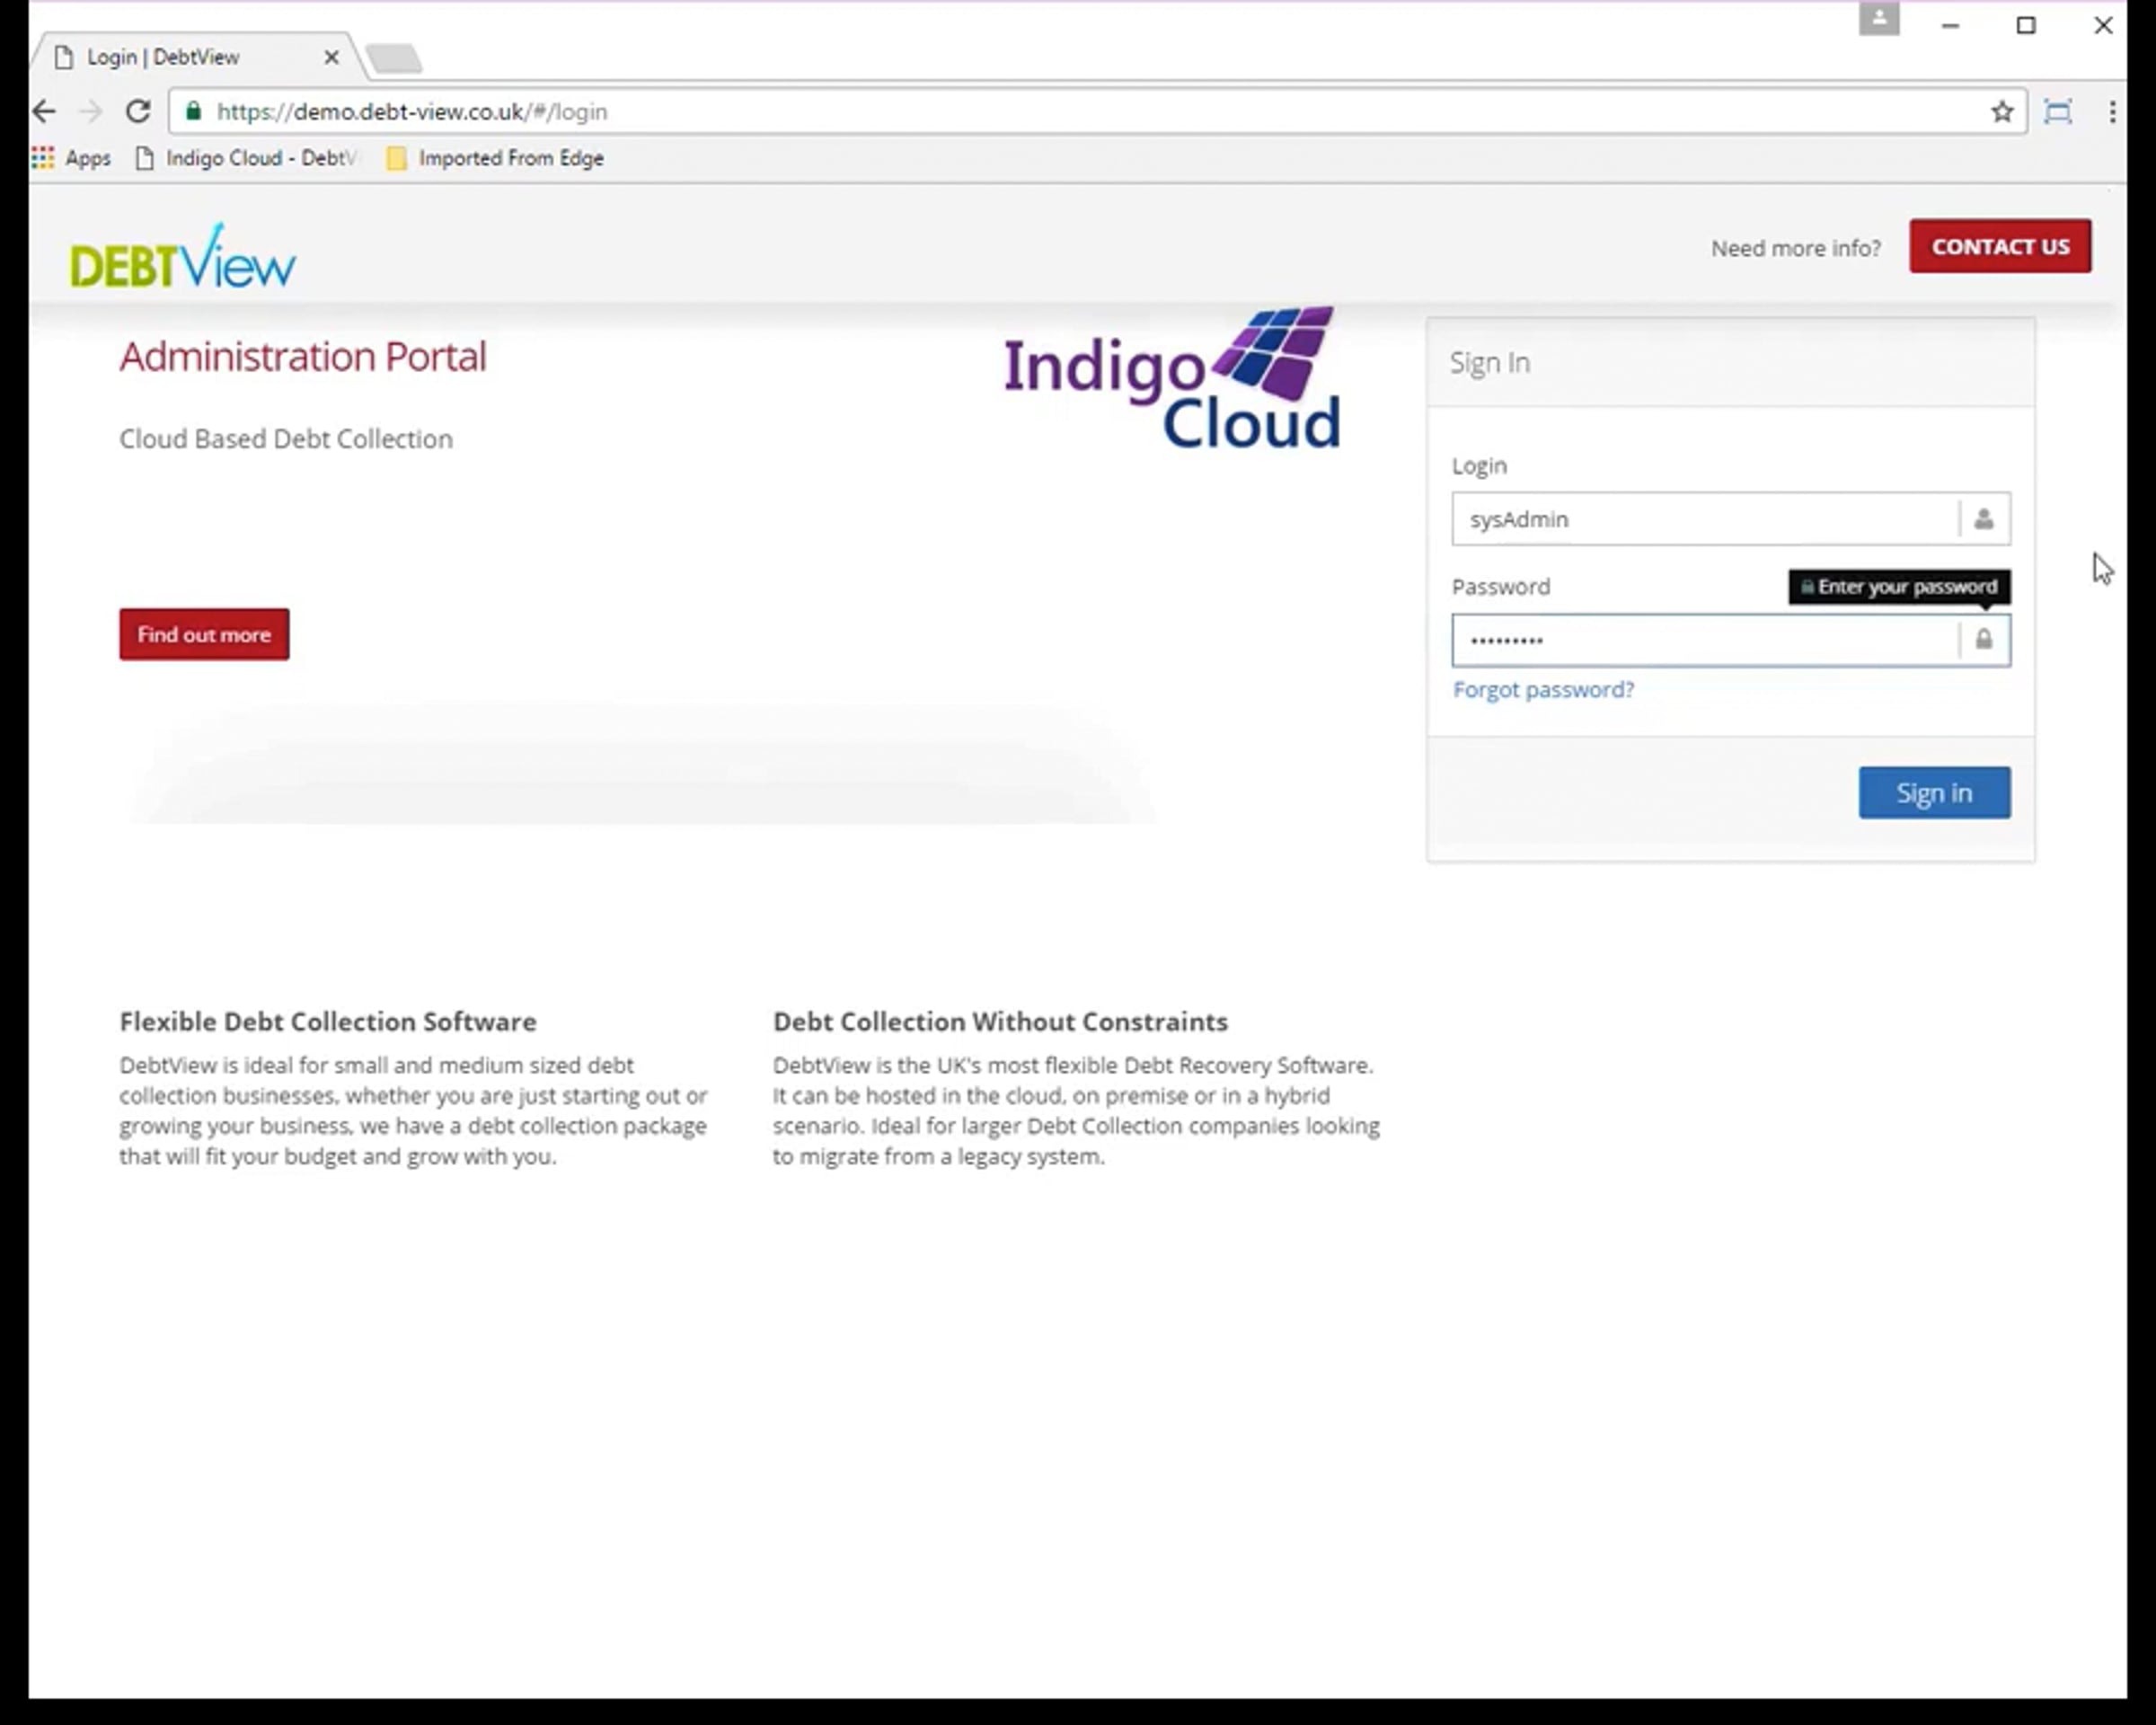Open the Imported From Edge bookmarks folder
Viewport: 2156px width, 1725px height.
(496, 158)
